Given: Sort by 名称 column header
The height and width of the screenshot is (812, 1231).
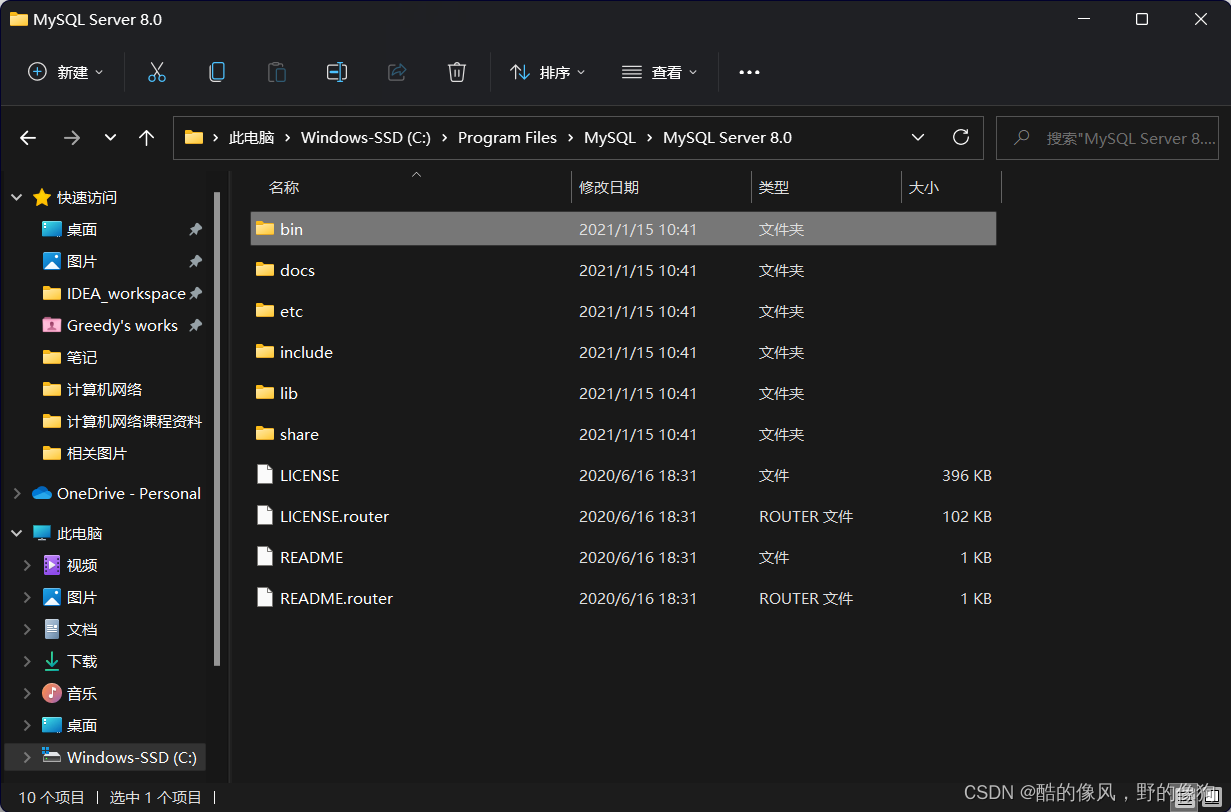Looking at the screenshot, I should (284, 187).
